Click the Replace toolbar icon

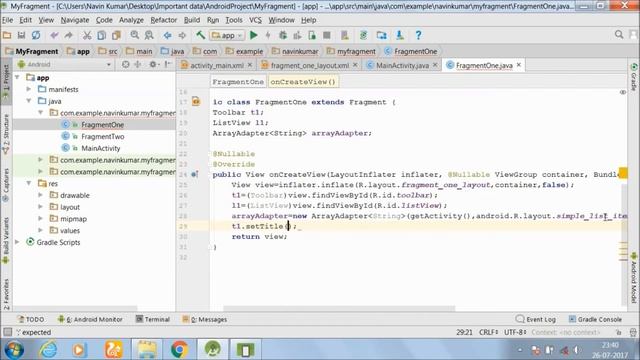(x=149, y=36)
